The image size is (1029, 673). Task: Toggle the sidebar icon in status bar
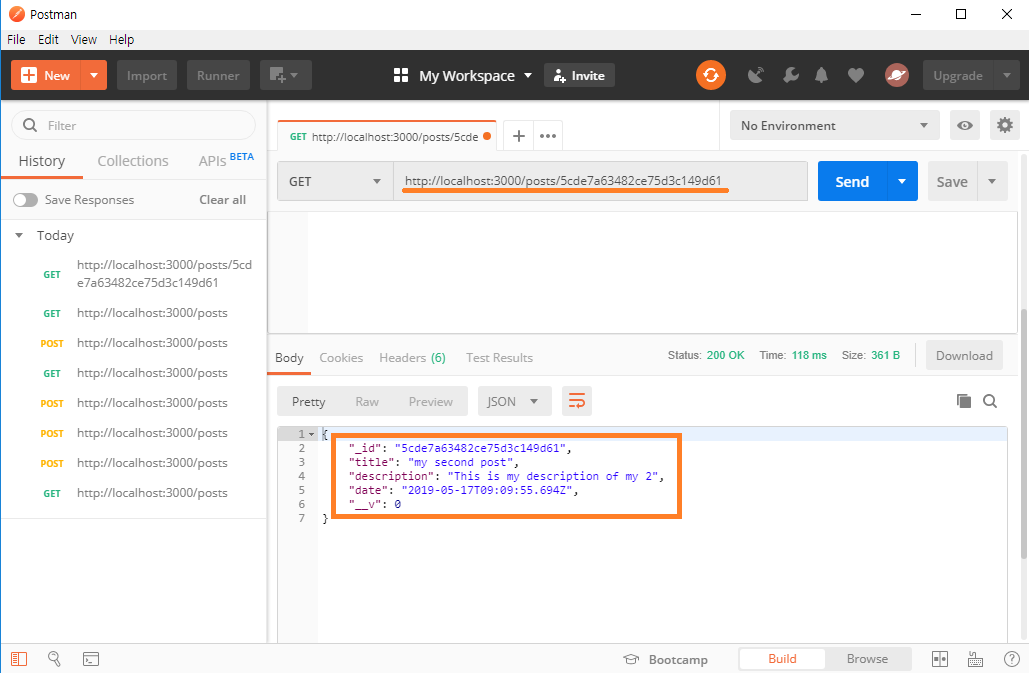point(19,659)
